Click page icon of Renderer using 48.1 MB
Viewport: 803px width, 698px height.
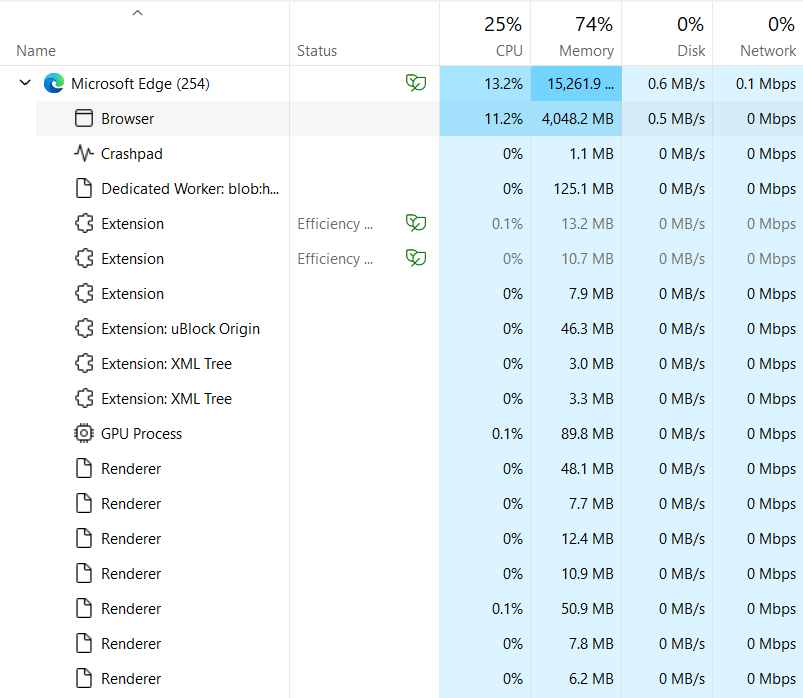pyautogui.click(x=84, y=469)
